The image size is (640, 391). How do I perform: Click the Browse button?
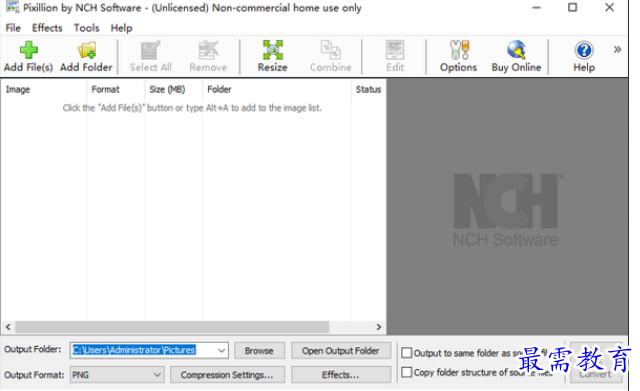point(259,351)
